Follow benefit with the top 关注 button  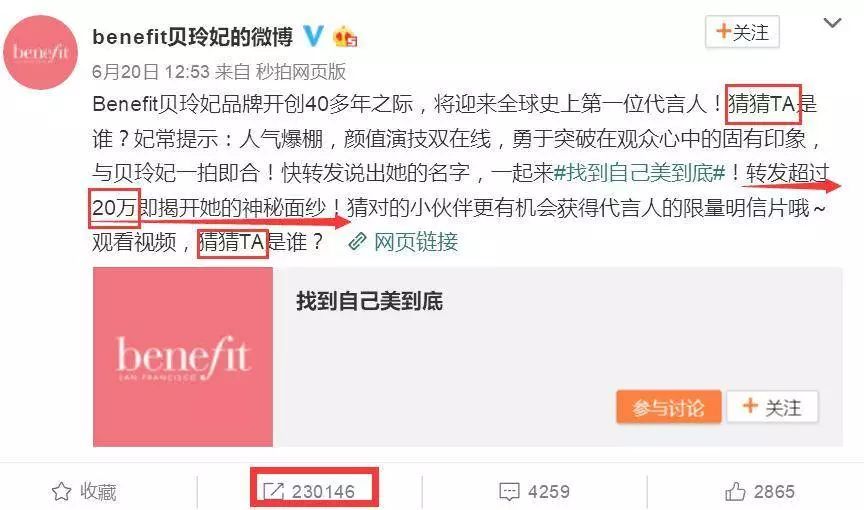[x=742, y=32]
